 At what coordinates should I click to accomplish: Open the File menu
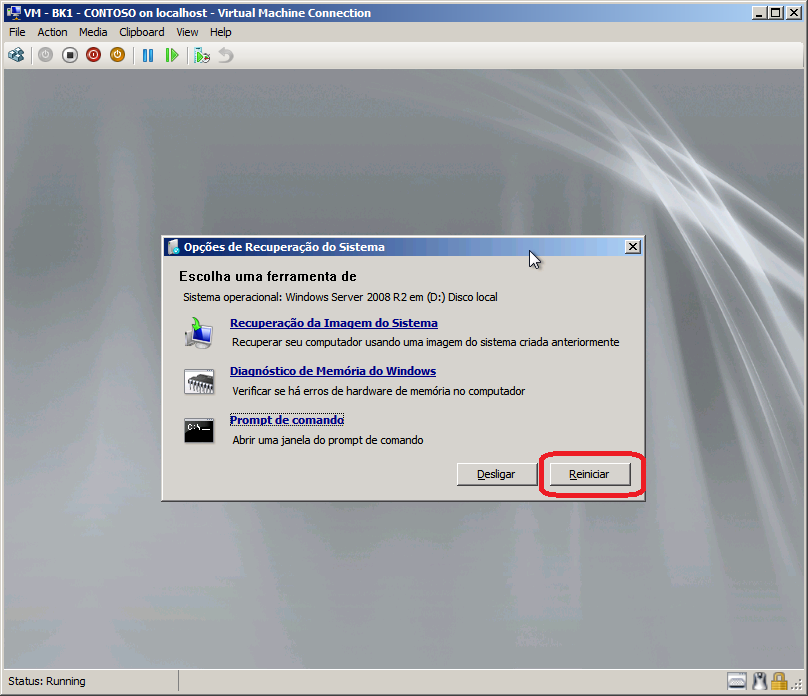point(17,32)
